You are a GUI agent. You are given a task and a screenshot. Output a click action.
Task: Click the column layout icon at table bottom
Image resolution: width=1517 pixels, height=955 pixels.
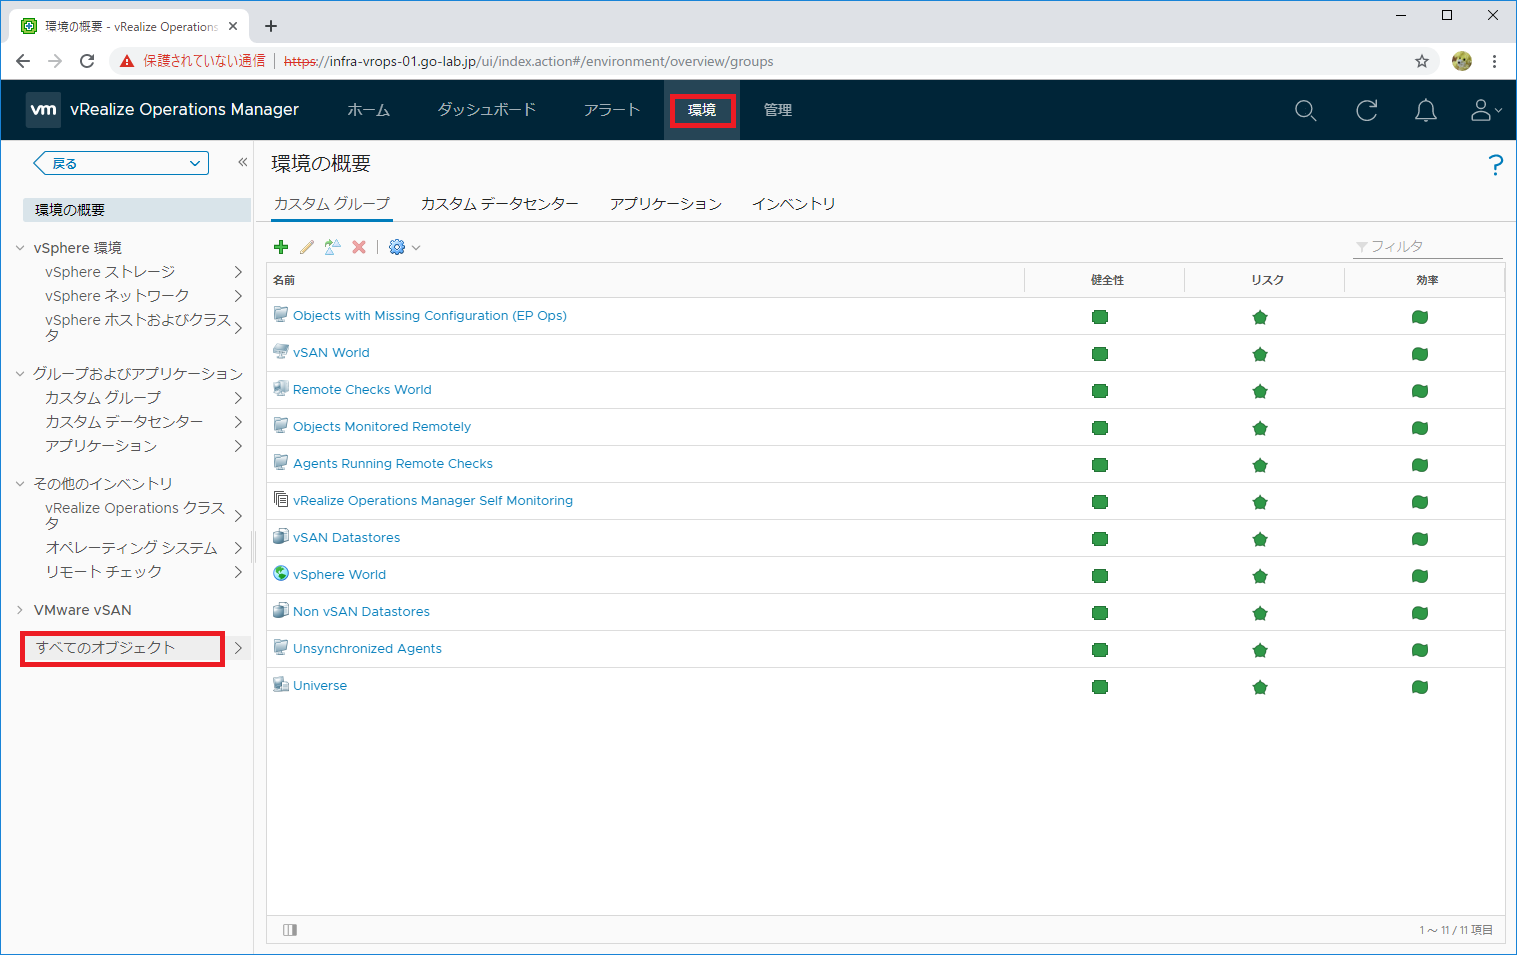pyautogui.click(x=290, y=930)
